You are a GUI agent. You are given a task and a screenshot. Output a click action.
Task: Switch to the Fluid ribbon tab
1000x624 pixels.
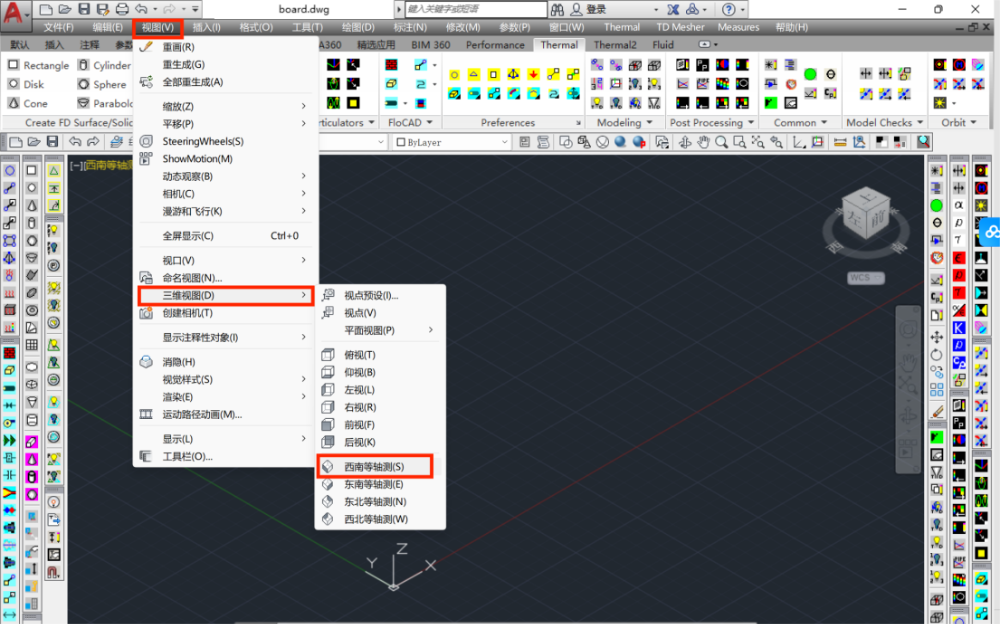pos(663,45)
